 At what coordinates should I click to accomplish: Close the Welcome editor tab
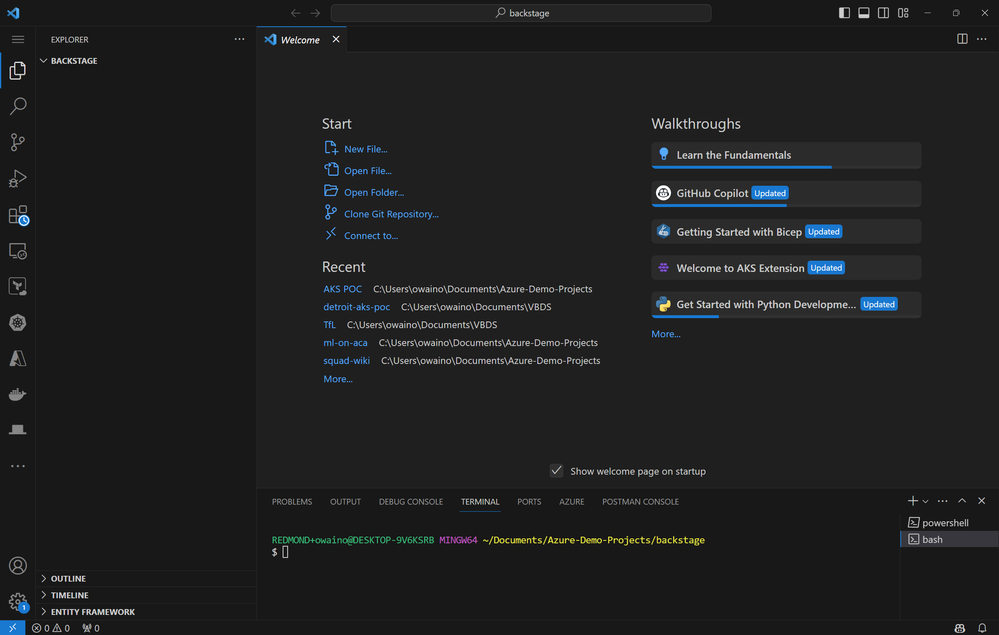[336, 39]
